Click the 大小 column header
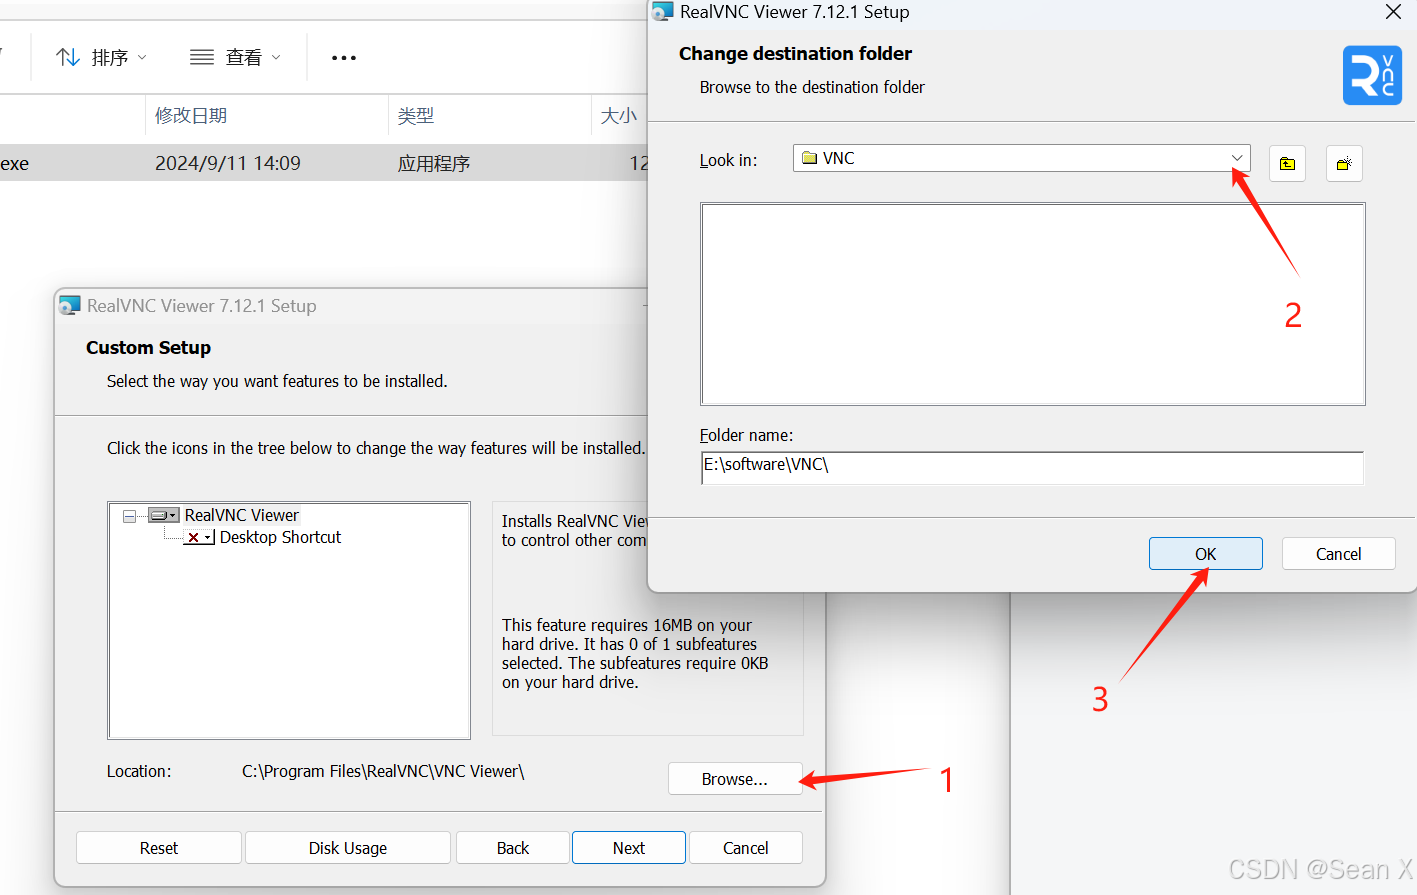1417x895 pixels. (619, 116)
